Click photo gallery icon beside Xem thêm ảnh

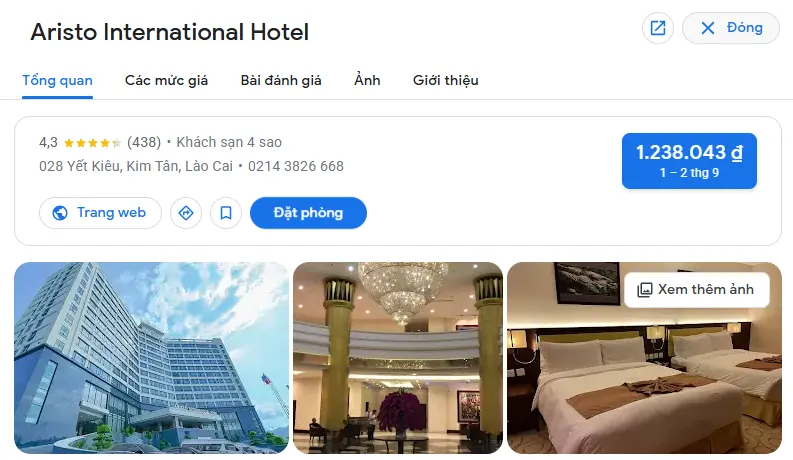[x=644, y=290]
